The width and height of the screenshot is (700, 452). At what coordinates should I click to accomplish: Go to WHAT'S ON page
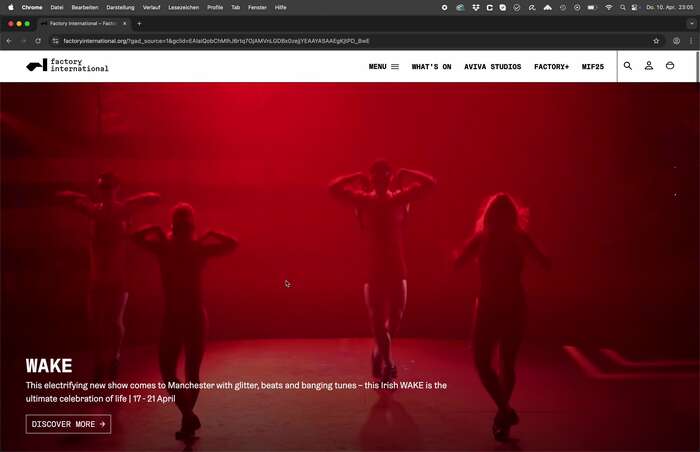pyautogui.click(x=431, y=67)
